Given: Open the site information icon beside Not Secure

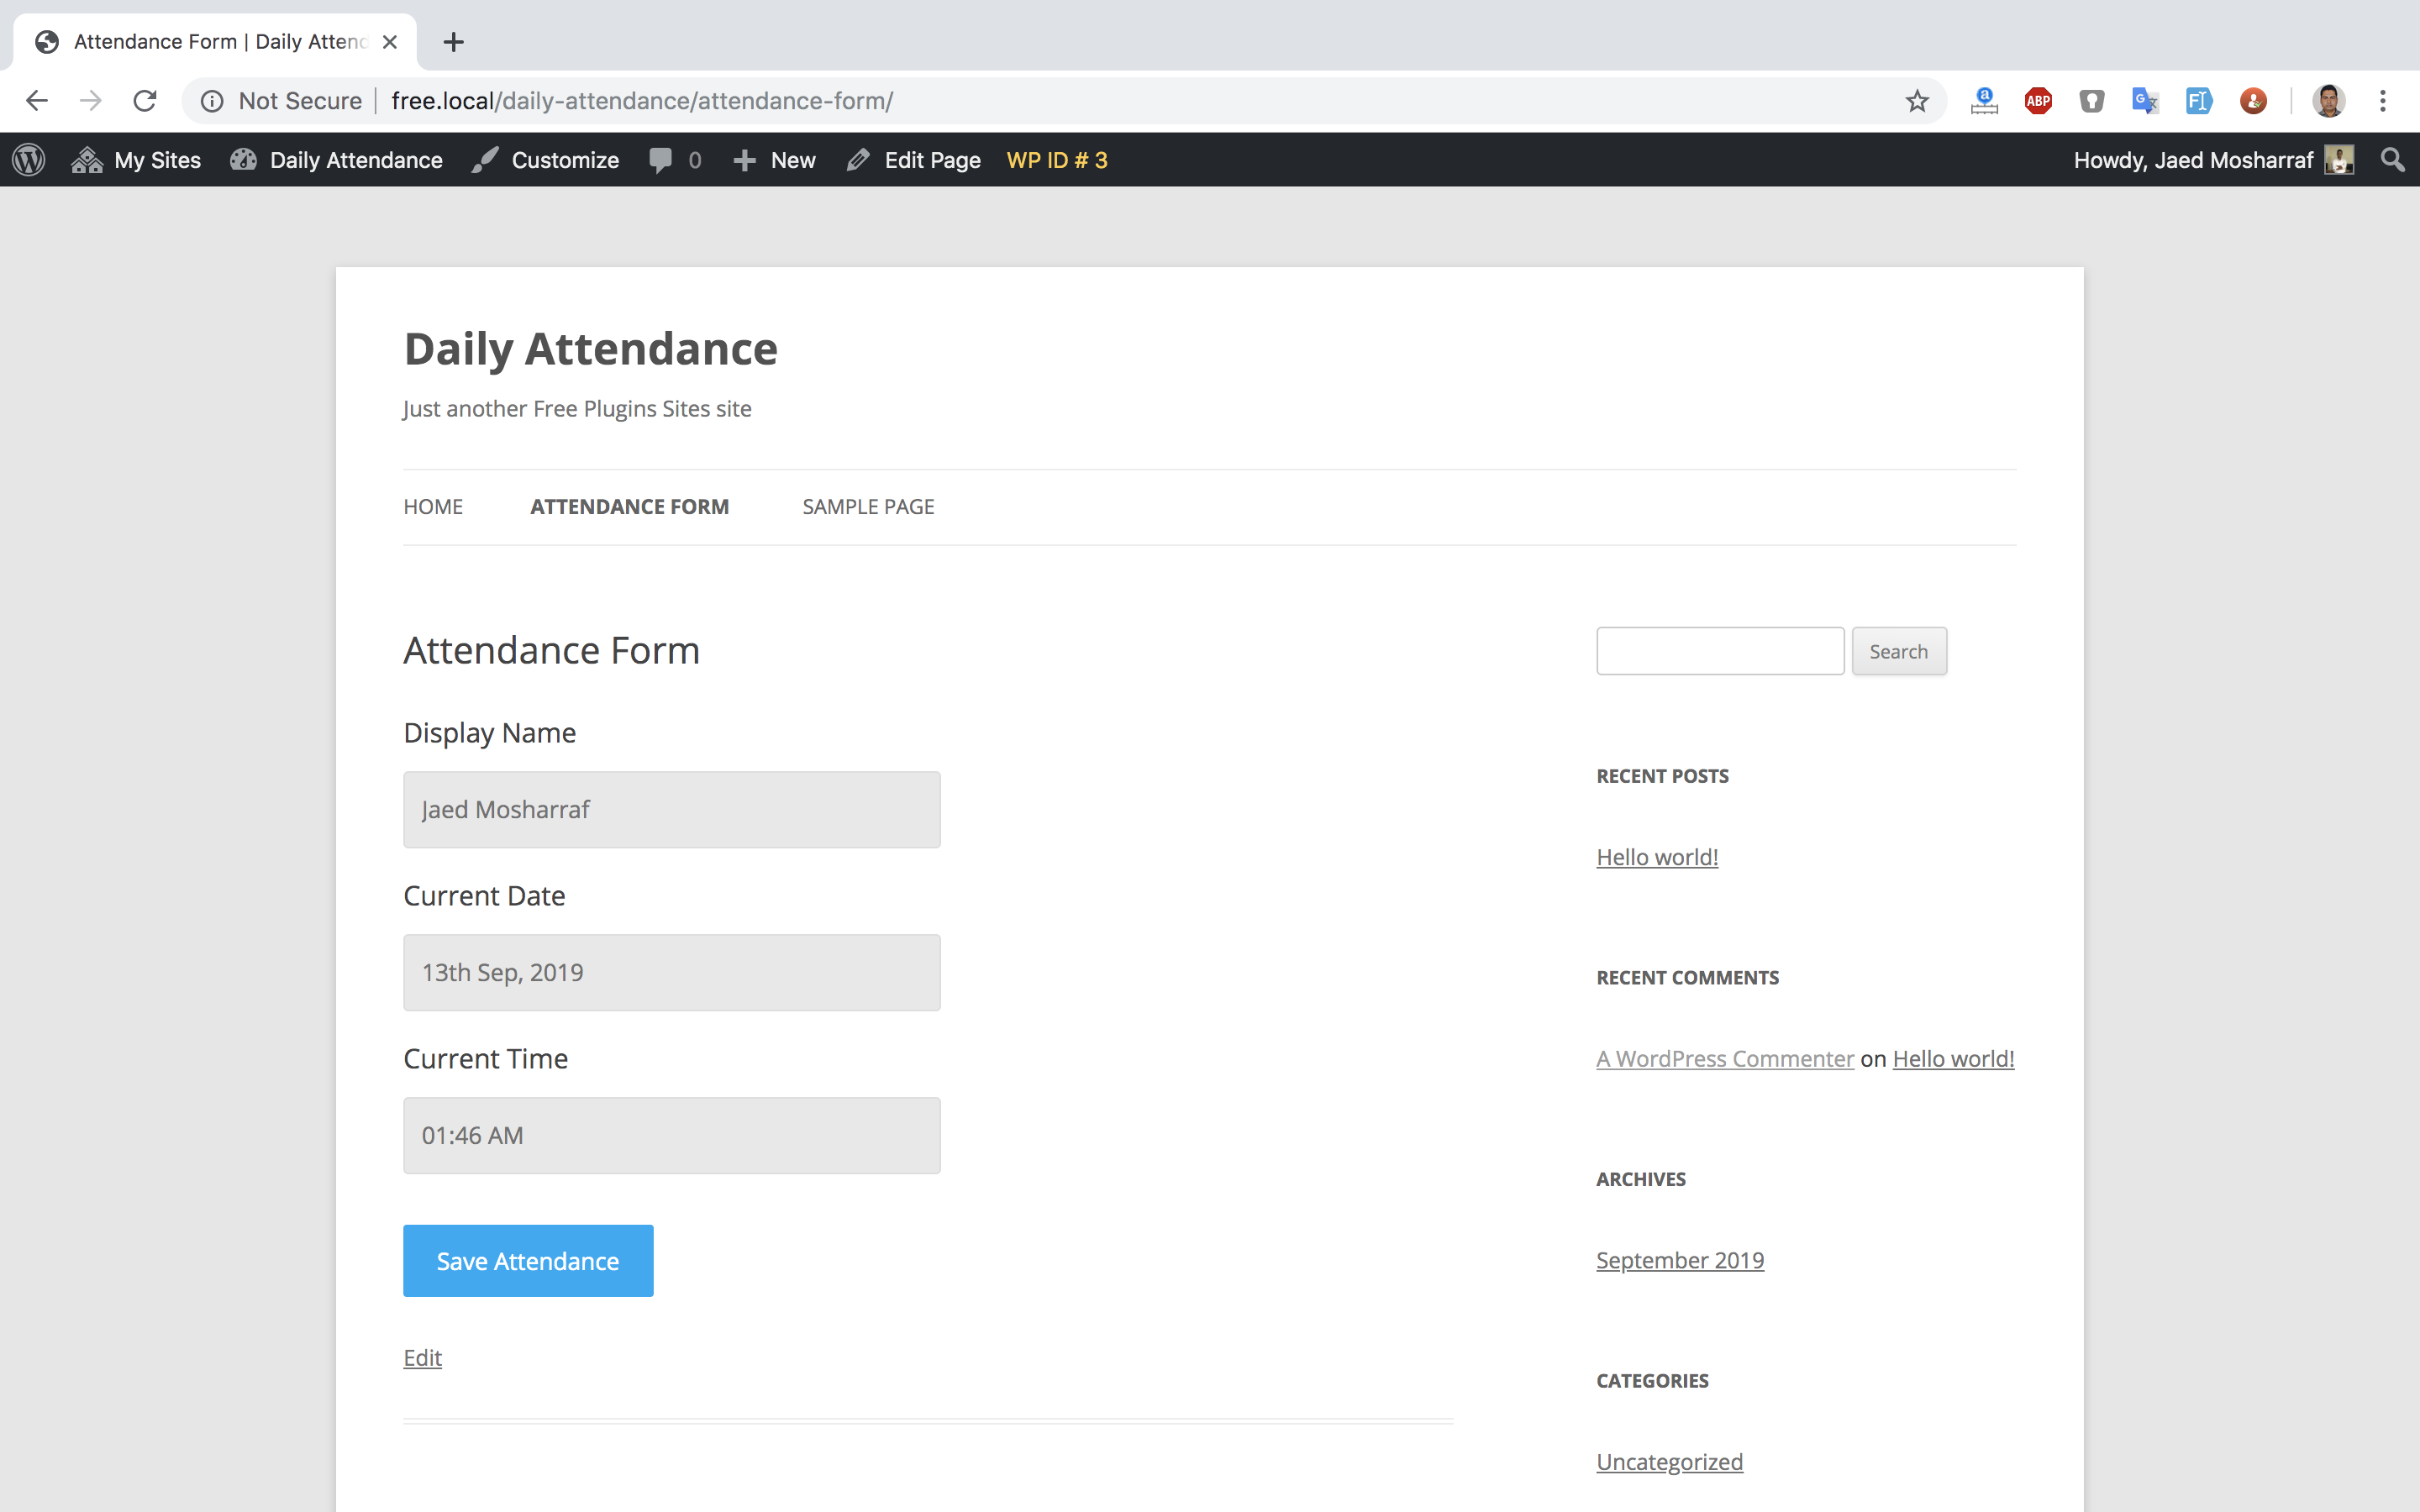Looking at the screenshot, I should (212, 101).
